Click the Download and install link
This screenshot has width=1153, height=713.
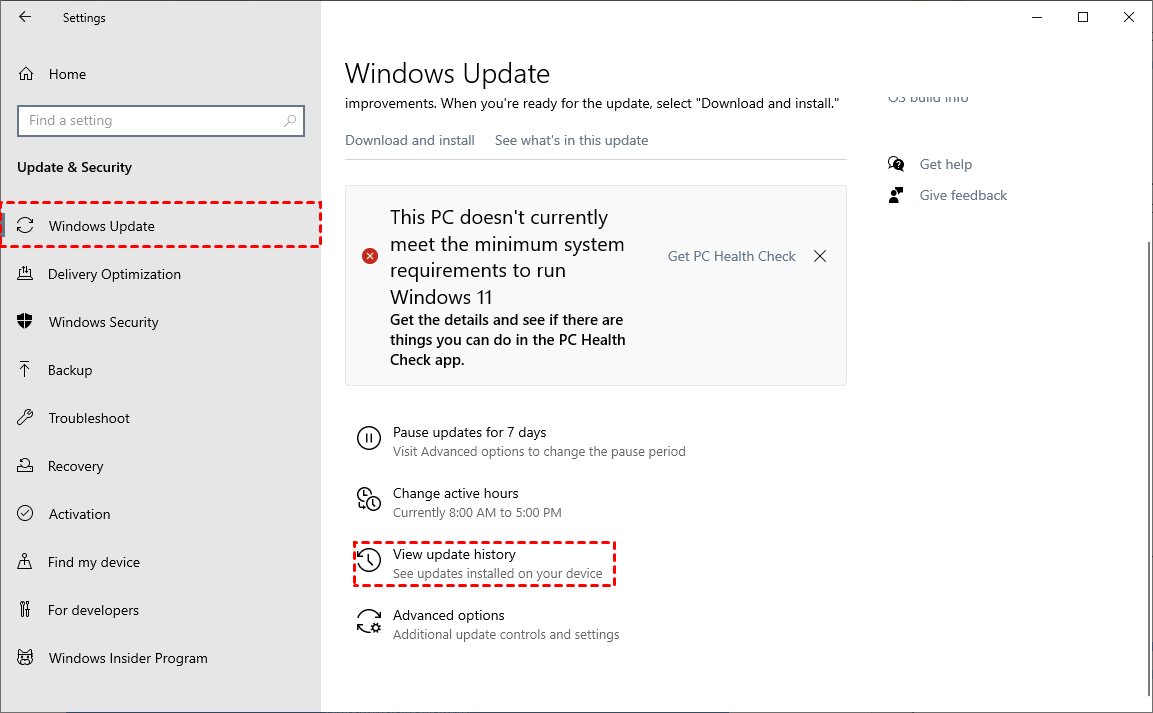coord(410,140)
